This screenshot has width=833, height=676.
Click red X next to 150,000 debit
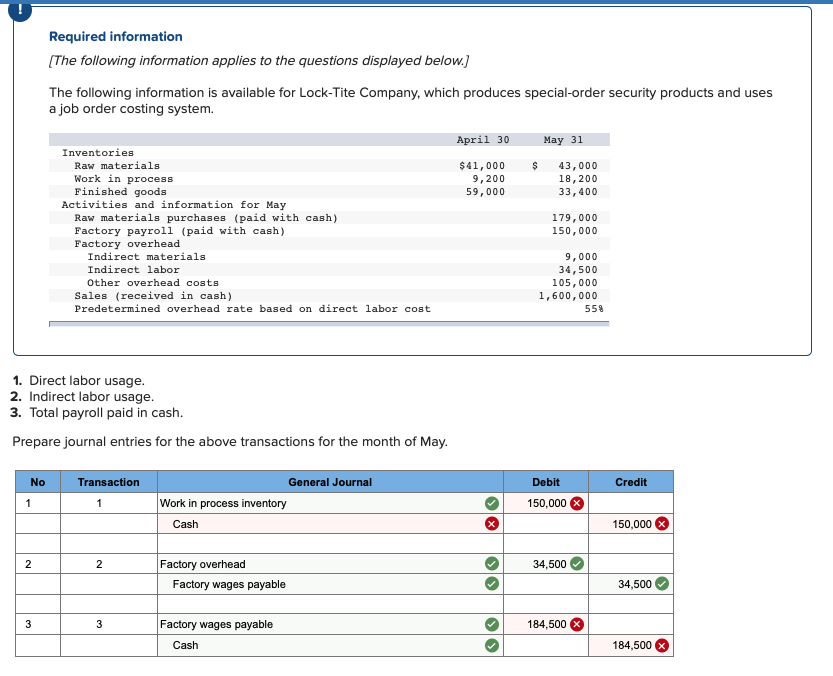tap(577, 503)
